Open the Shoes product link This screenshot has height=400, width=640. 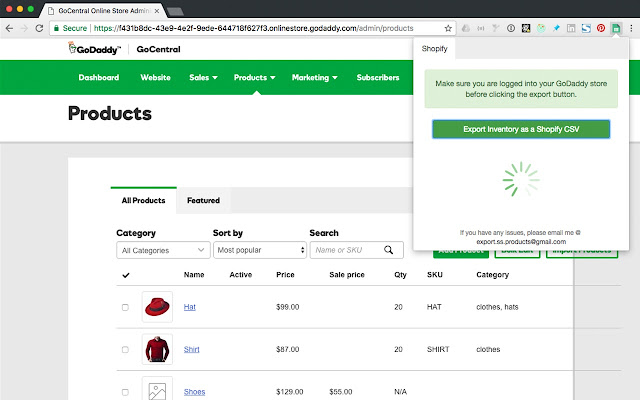point(194,392)
